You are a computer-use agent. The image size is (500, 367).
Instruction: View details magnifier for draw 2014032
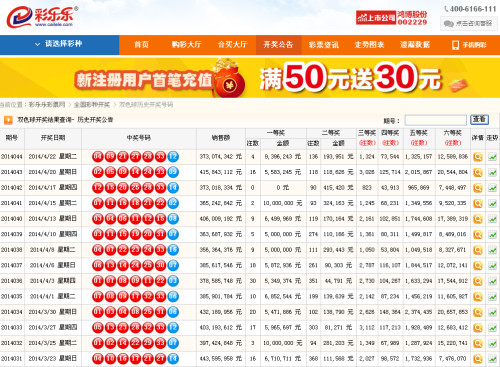[478, 343]
